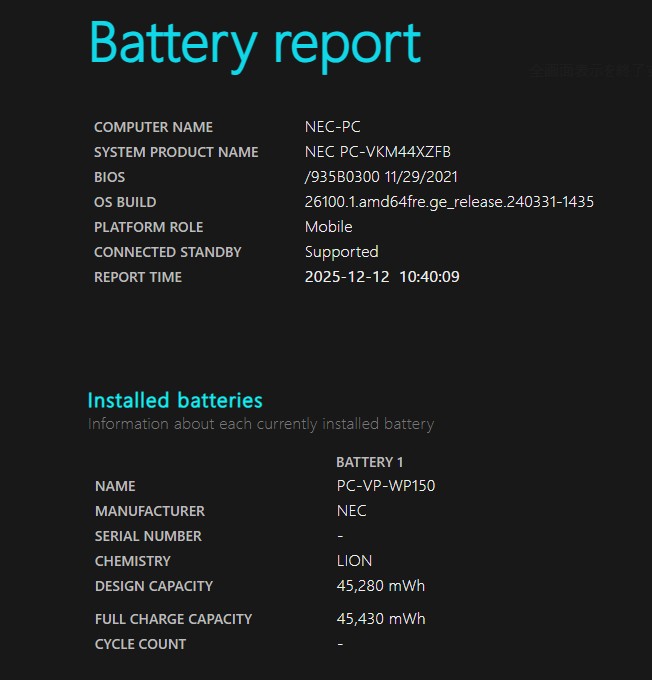Select the OS BUILD value string
The image size is (652, 680).
point(449,202)
